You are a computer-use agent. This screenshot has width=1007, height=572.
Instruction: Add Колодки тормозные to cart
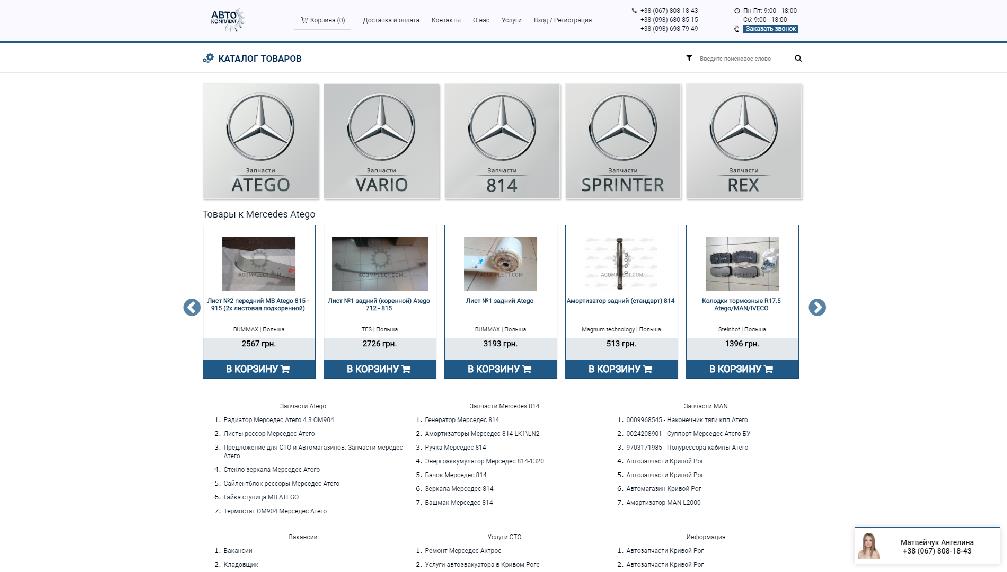click(742, 369)
